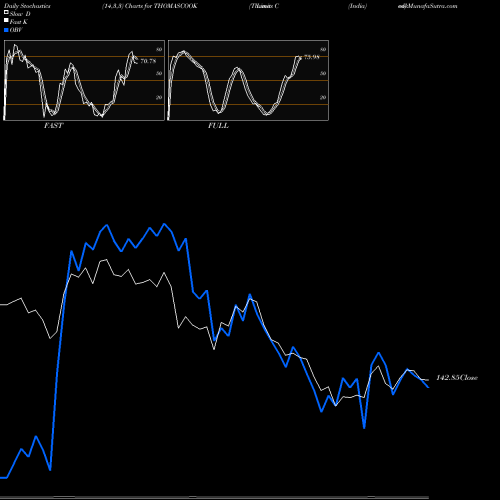Click the FAST stochastic chart panel
This screenshot has height=500, width=500.
84,80
